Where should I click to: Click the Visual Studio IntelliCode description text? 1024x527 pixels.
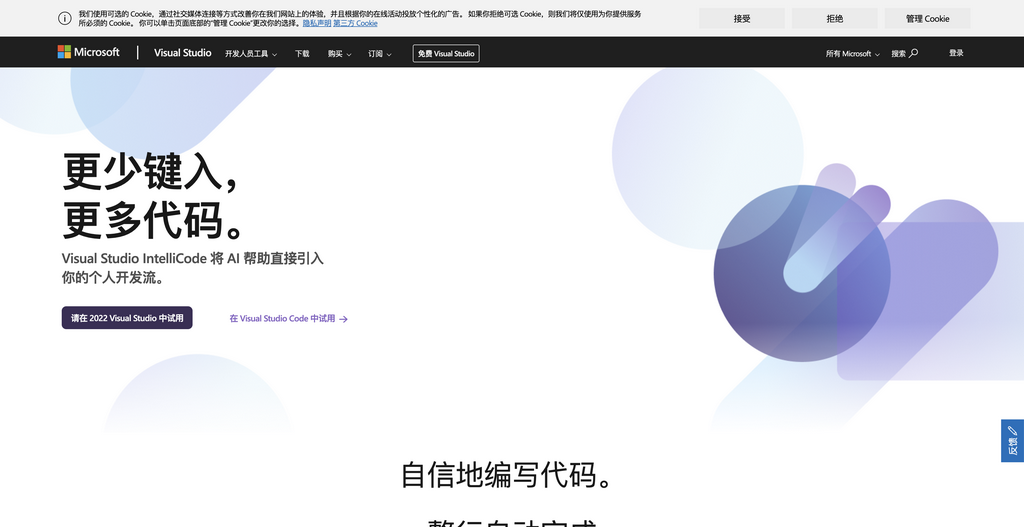click(193, 268)
